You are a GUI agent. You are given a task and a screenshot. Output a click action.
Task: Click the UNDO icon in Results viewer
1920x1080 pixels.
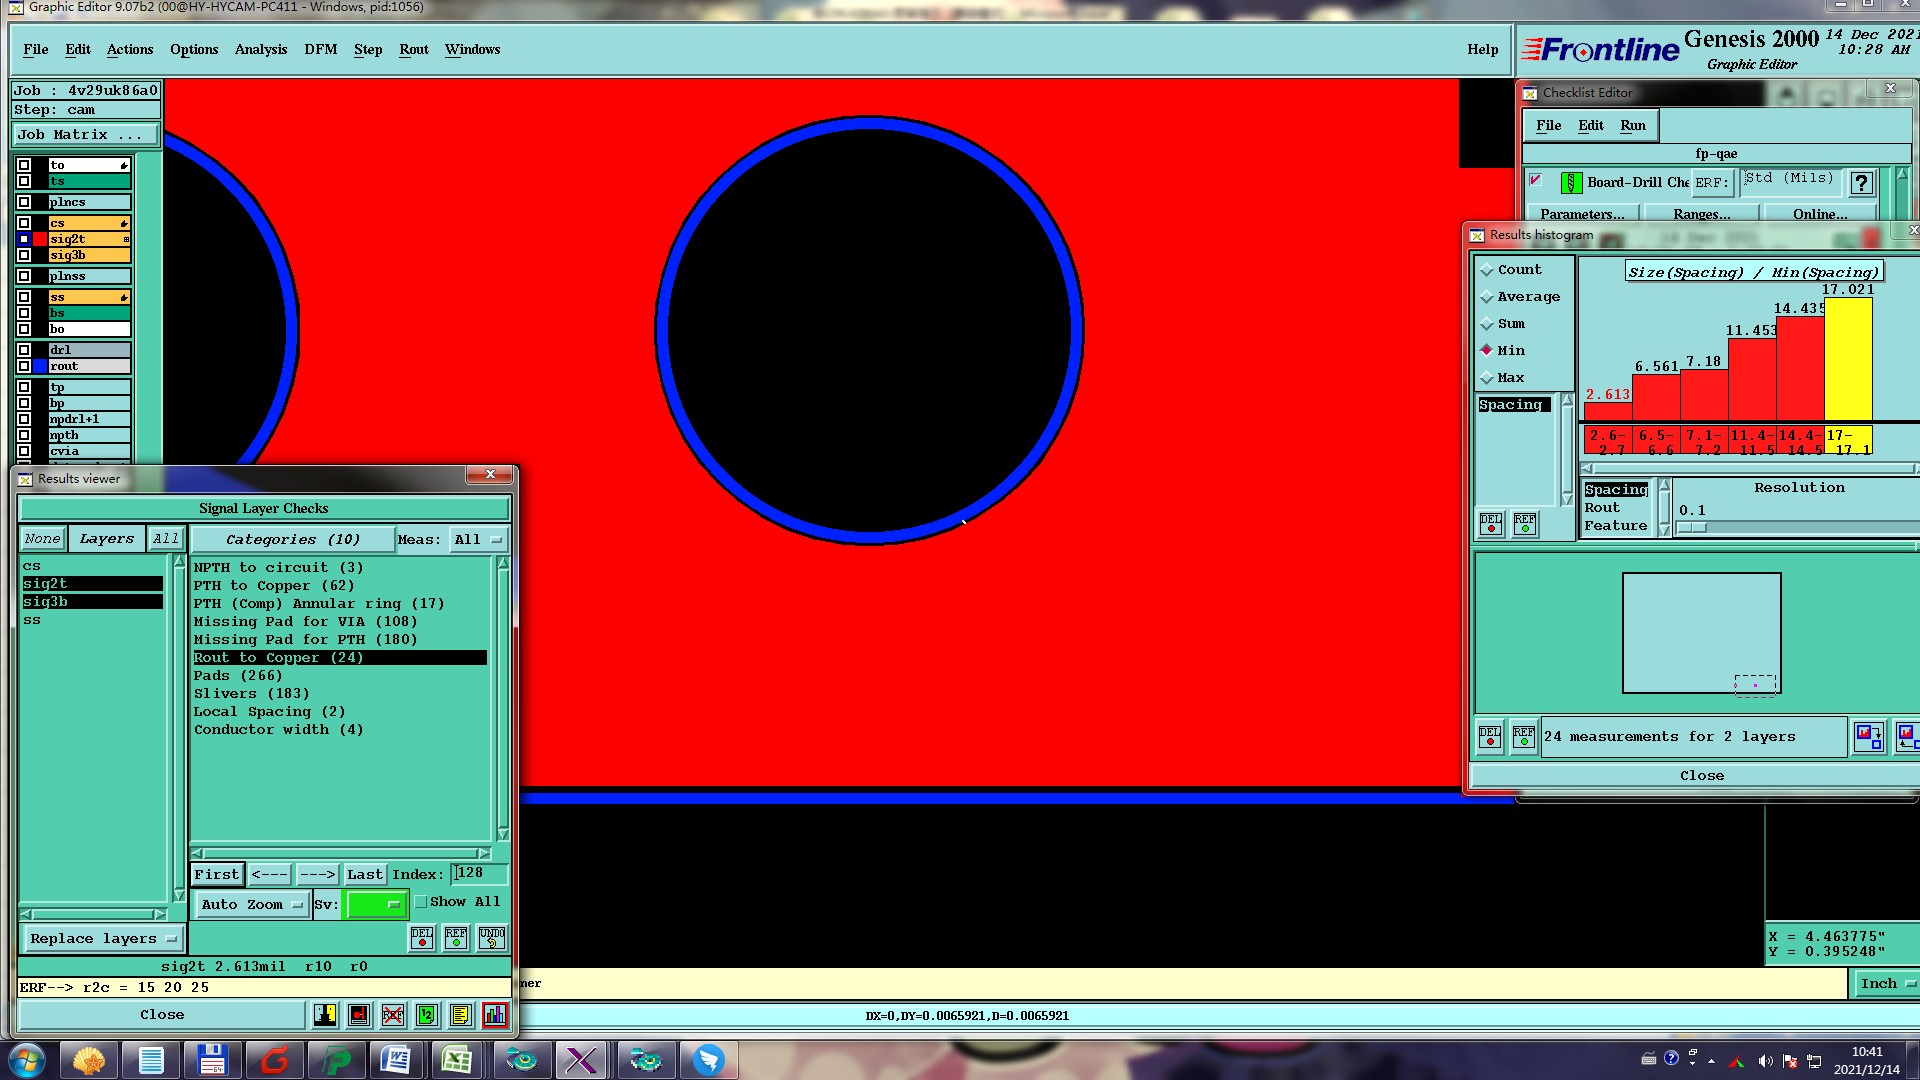492,937
